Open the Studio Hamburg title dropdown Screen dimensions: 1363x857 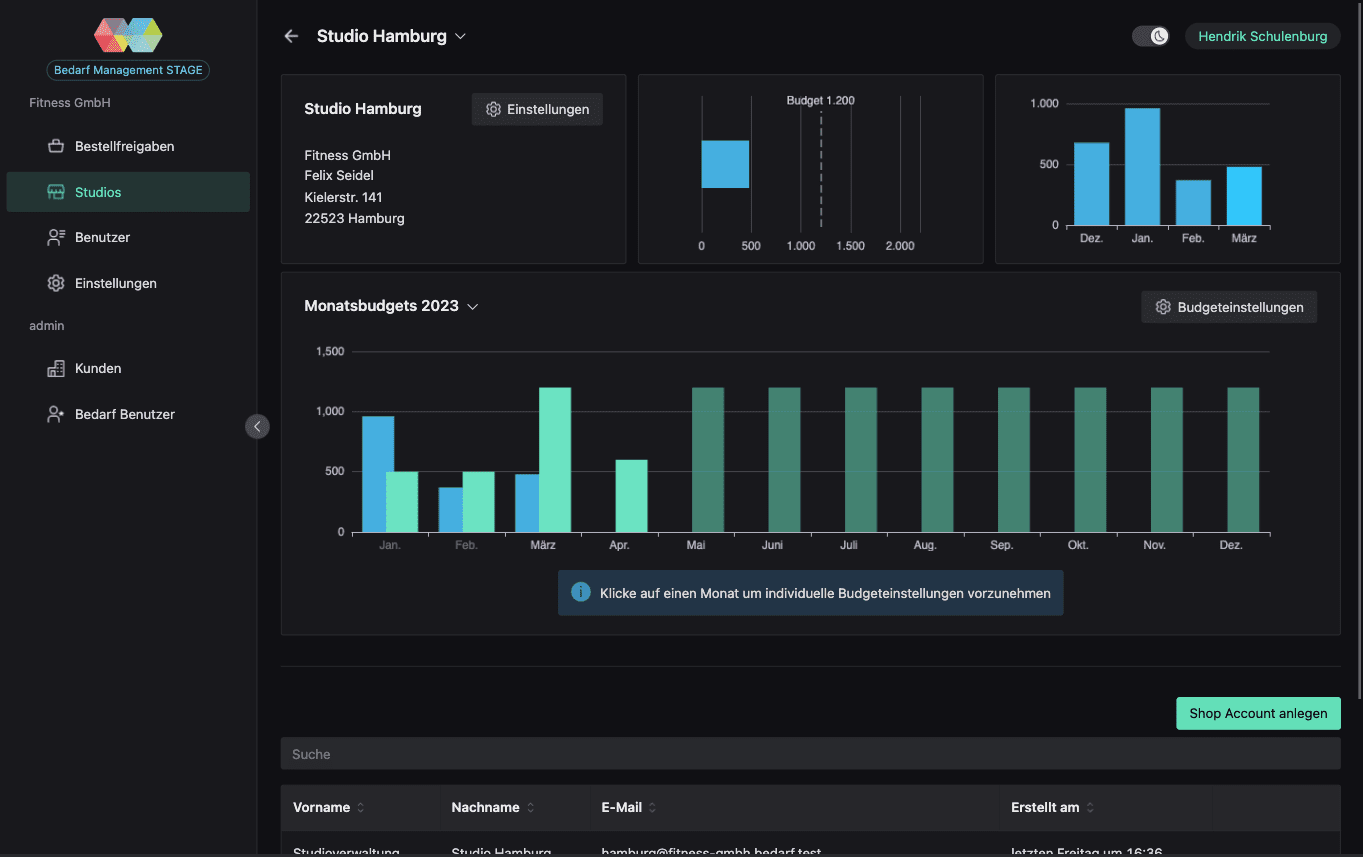point(461,36)
